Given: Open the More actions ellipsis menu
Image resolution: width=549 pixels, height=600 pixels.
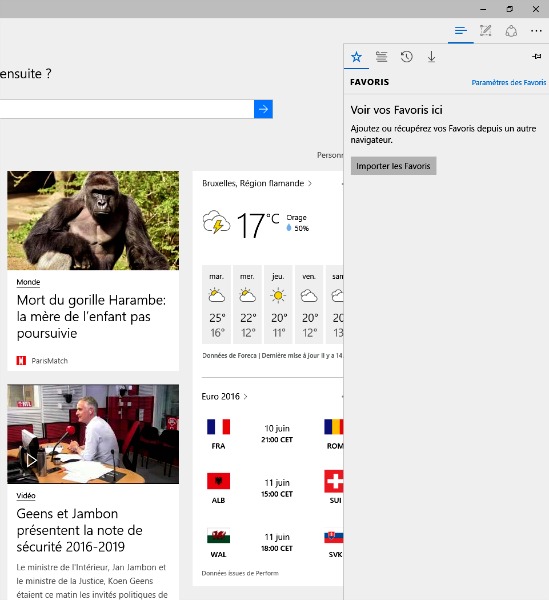Looking at the screenshot, I should tap(536, 31).
